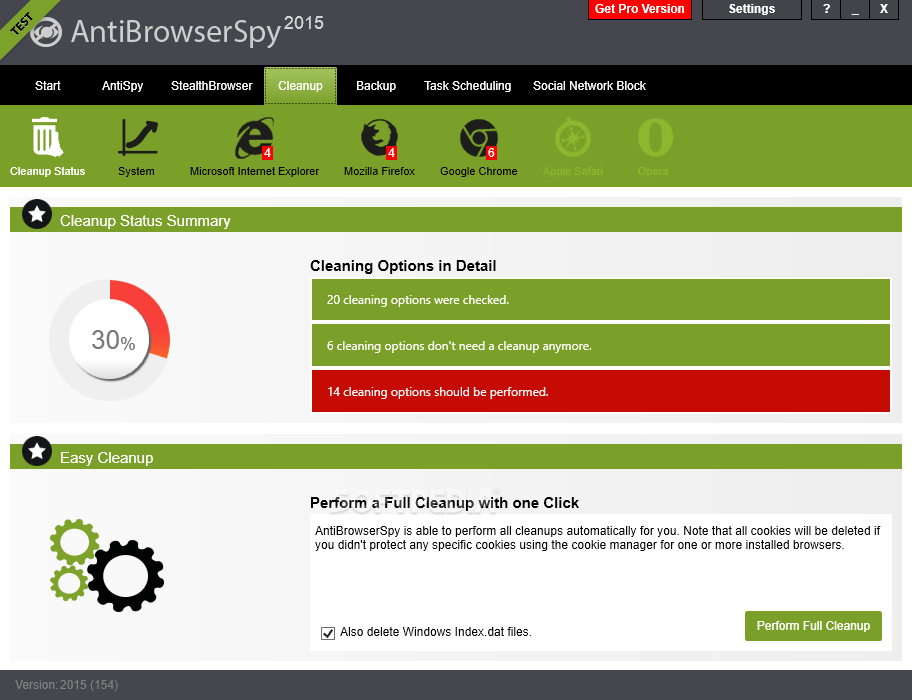
Task: Click the full cleanup description text
Action: point(598,538)
